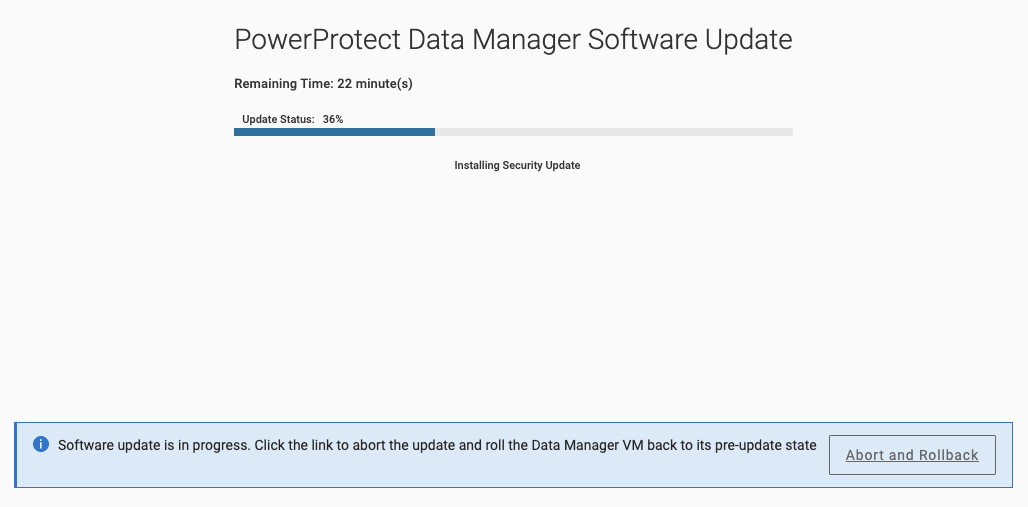The width and height of the screenshot is (1028, 507).
Task: Click the 'Data Manager VM' phrase in banner
Action: pyautogui.click(x=587, y=445)
